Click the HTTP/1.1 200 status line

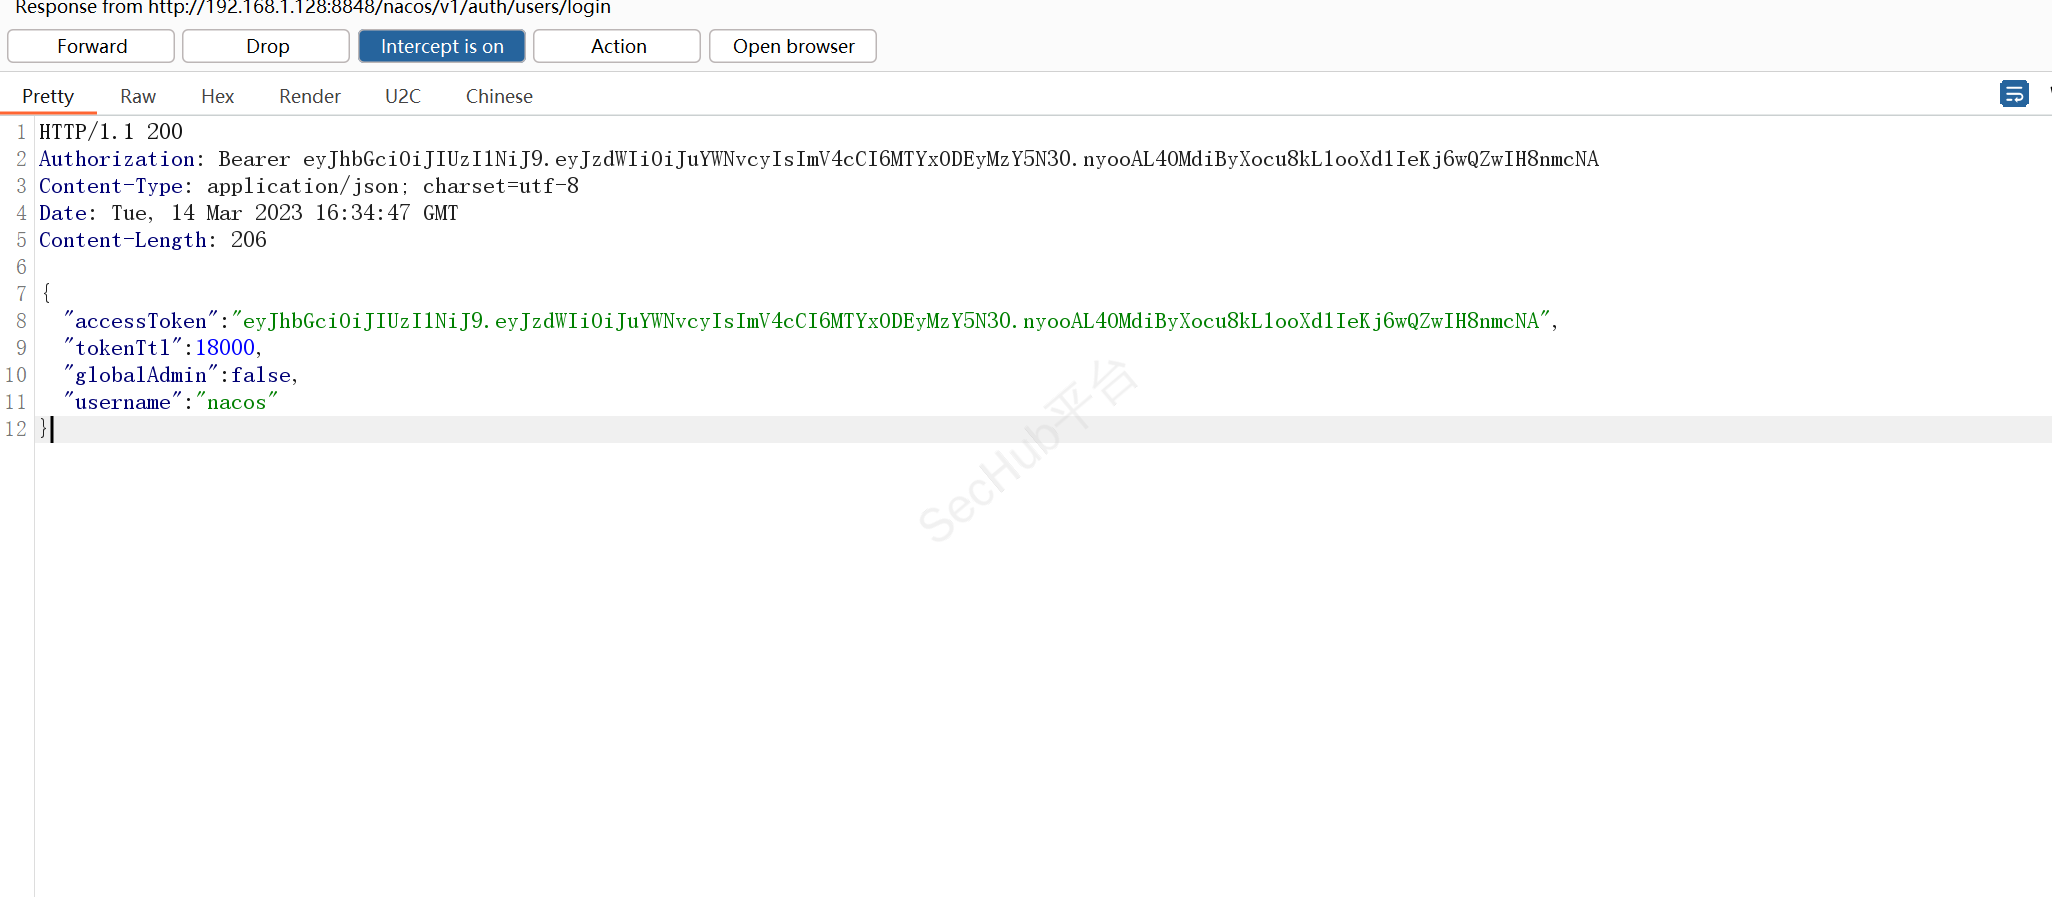[110, 132]
